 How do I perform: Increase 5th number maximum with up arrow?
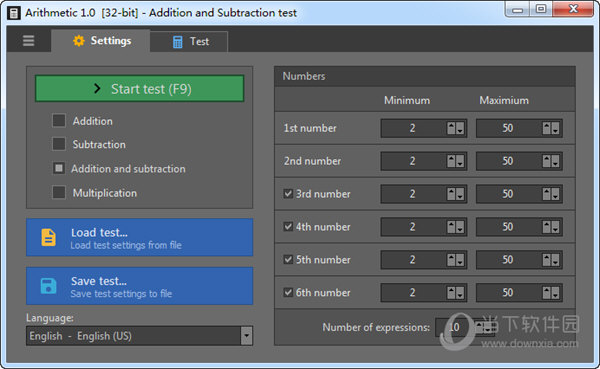tap(547, 260)
